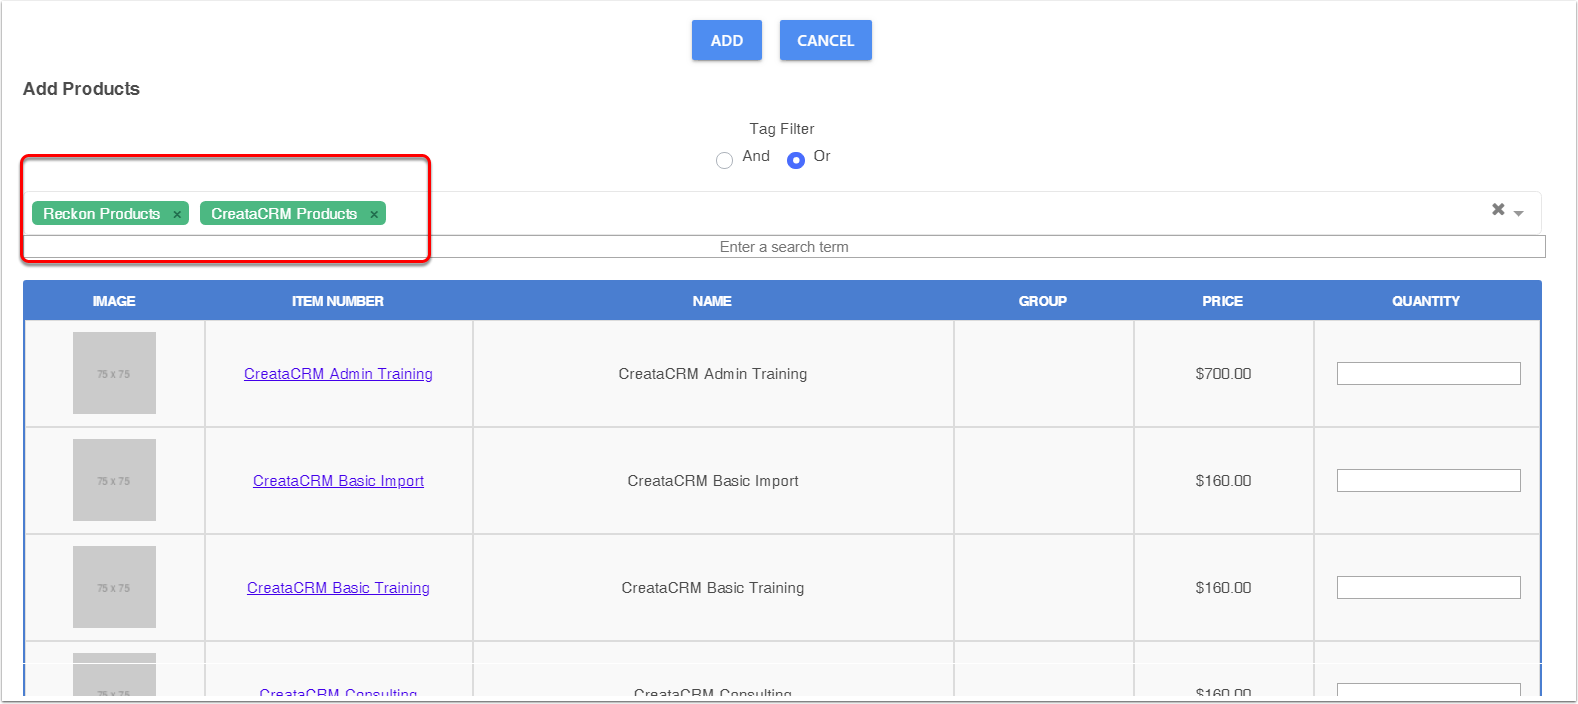Click the CreataCRM Basic Training image thumbnail
Image resolution: width=1578 pixels, height=704 pixels.
(x=114, y=587)
